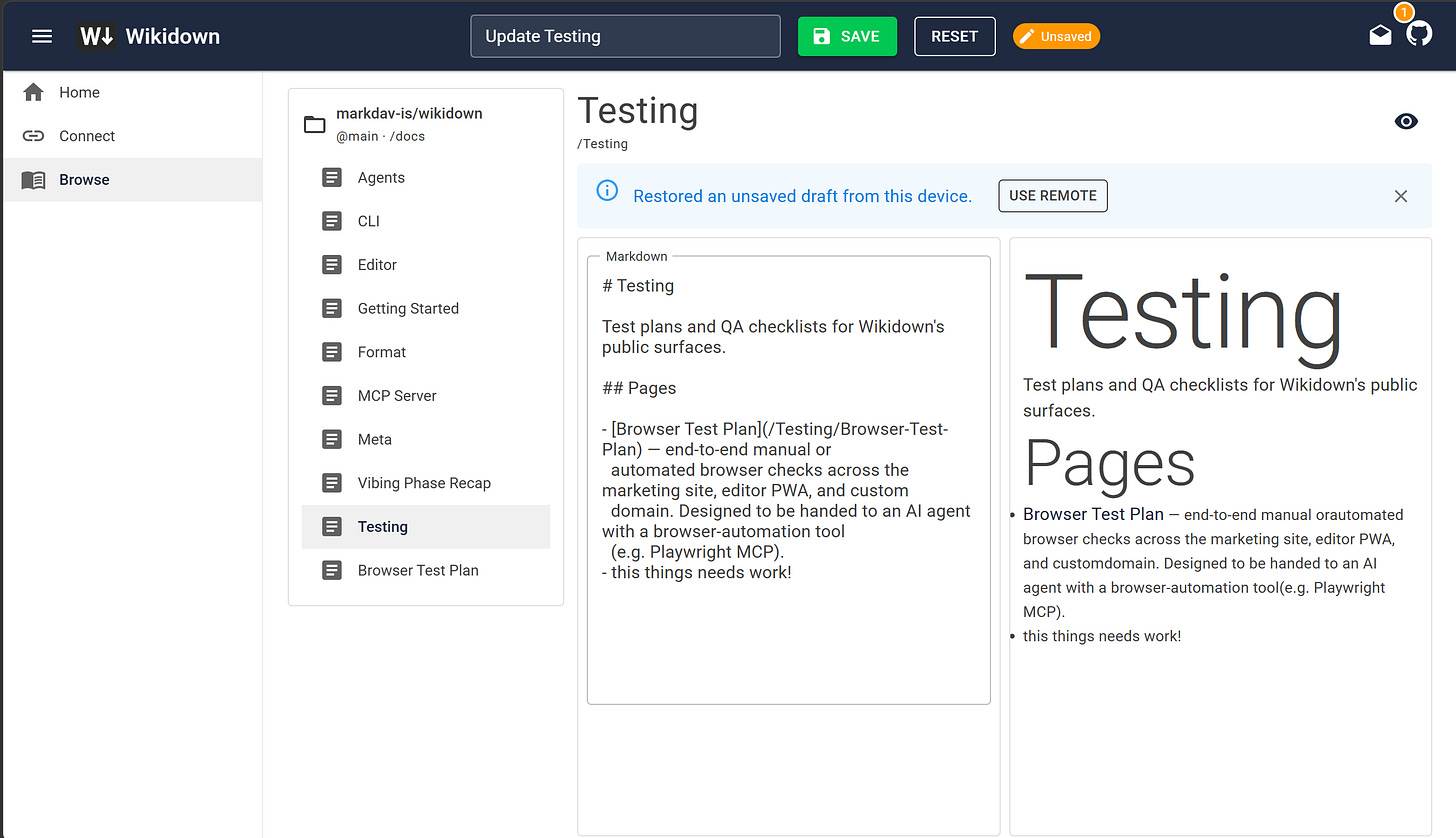Click the notification count badge

click(1404, 12)
